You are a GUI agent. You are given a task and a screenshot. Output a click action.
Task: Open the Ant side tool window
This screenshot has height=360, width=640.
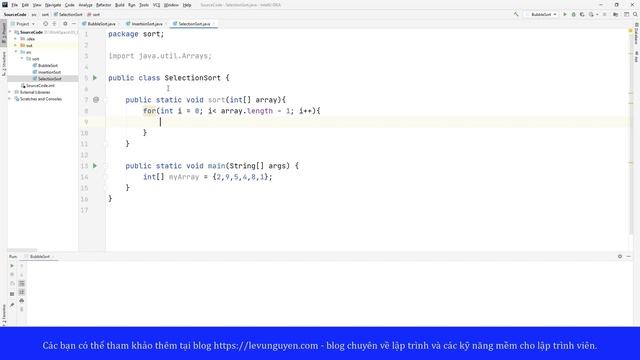pyautogui.click(x=636, y=56)
